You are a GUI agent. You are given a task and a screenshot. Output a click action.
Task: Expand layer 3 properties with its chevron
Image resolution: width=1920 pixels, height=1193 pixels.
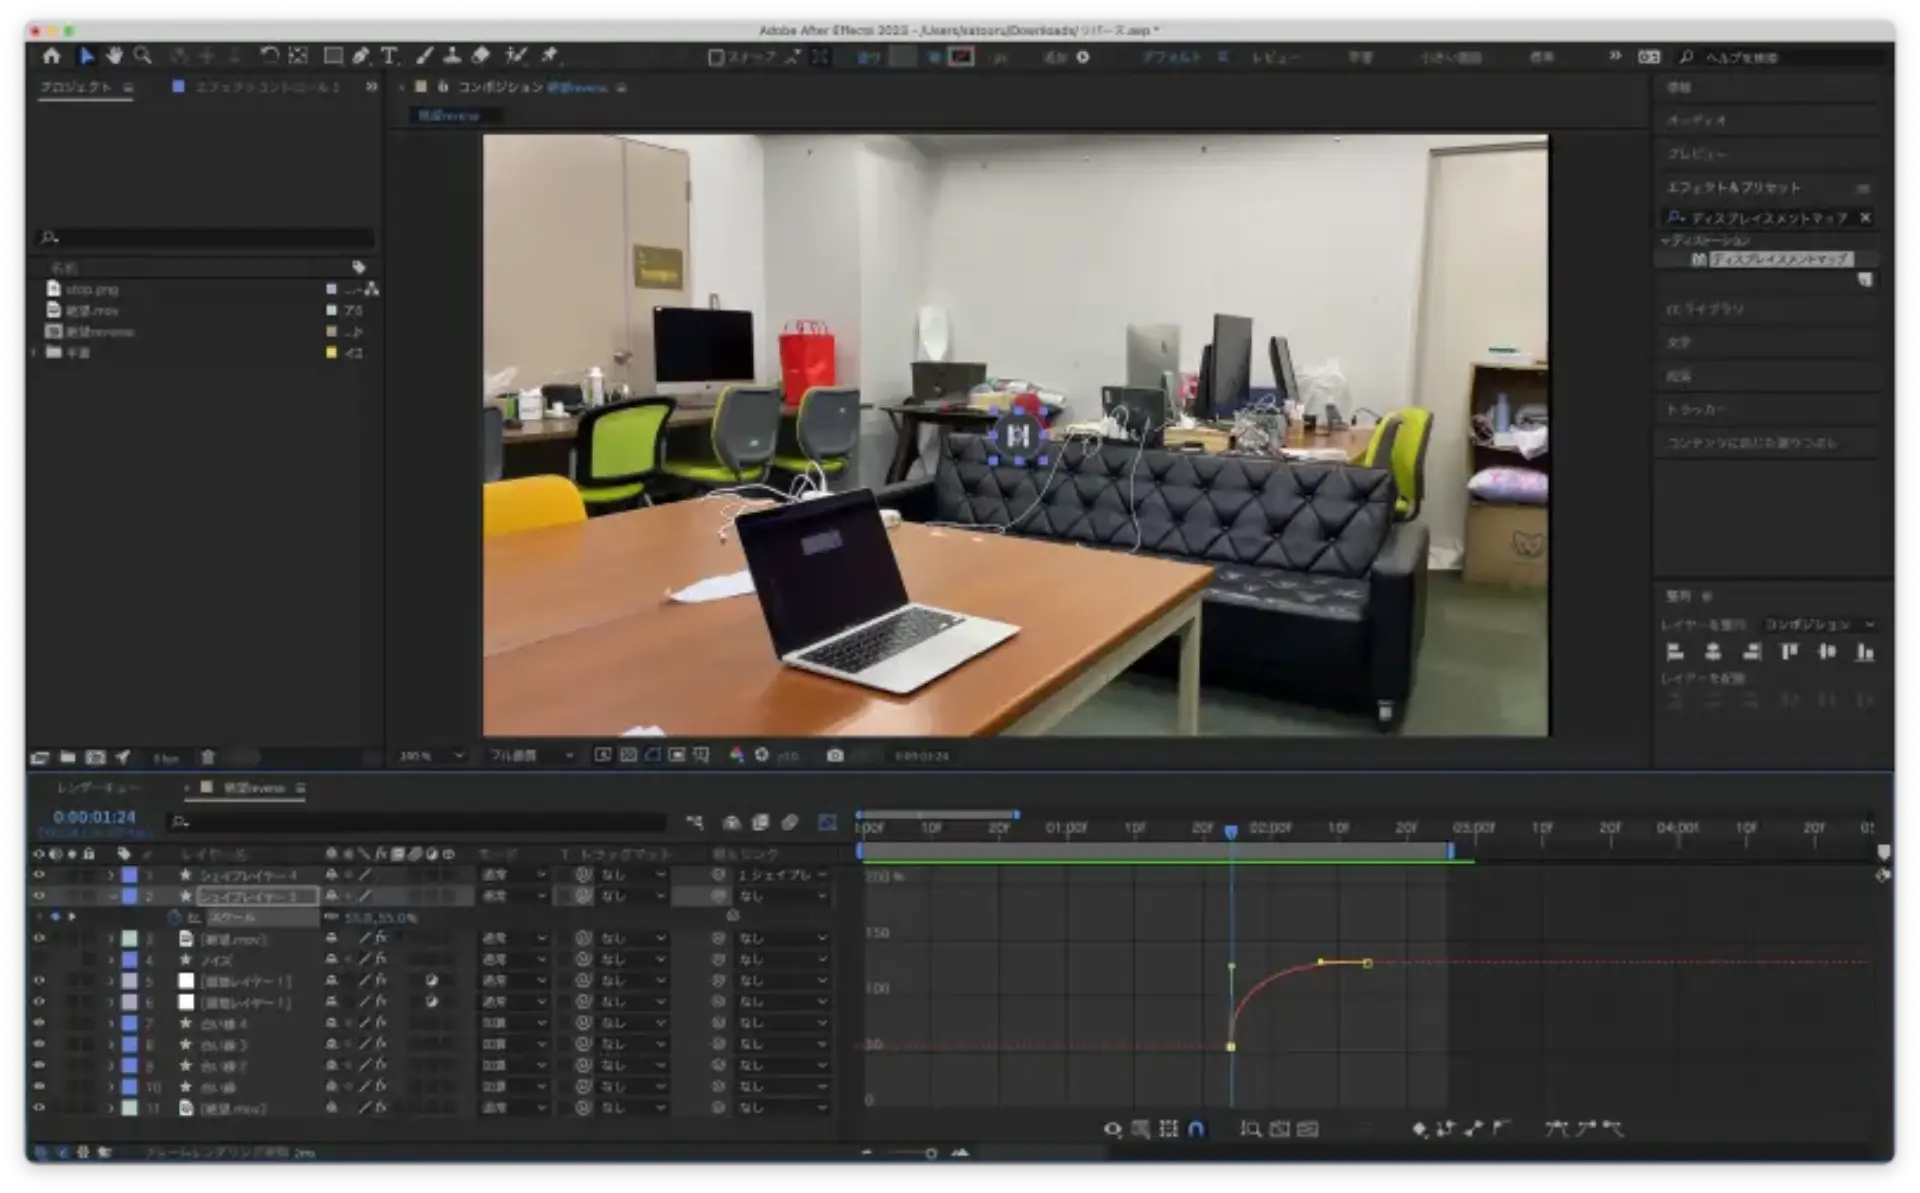[x=111, y=938]
